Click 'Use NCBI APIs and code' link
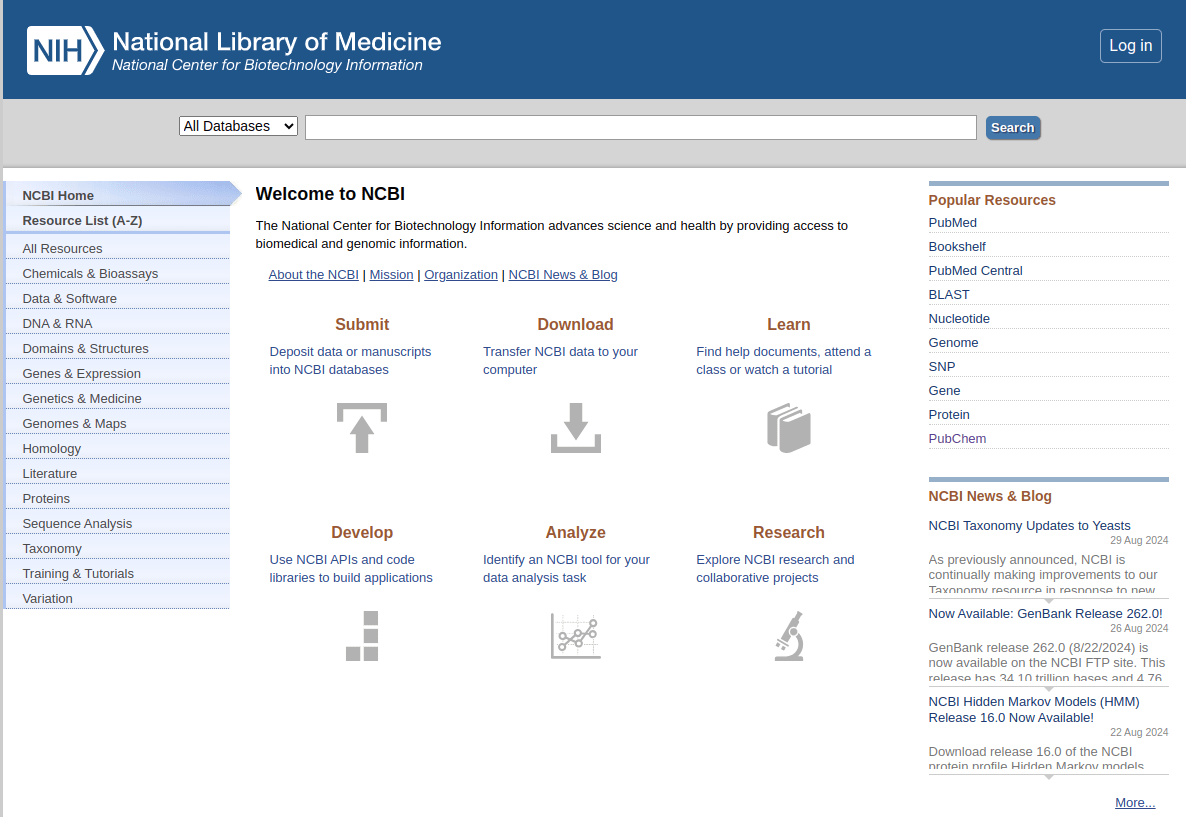Image resolution: width=1186 pixels, height=817 pixels. click(351, 568)
